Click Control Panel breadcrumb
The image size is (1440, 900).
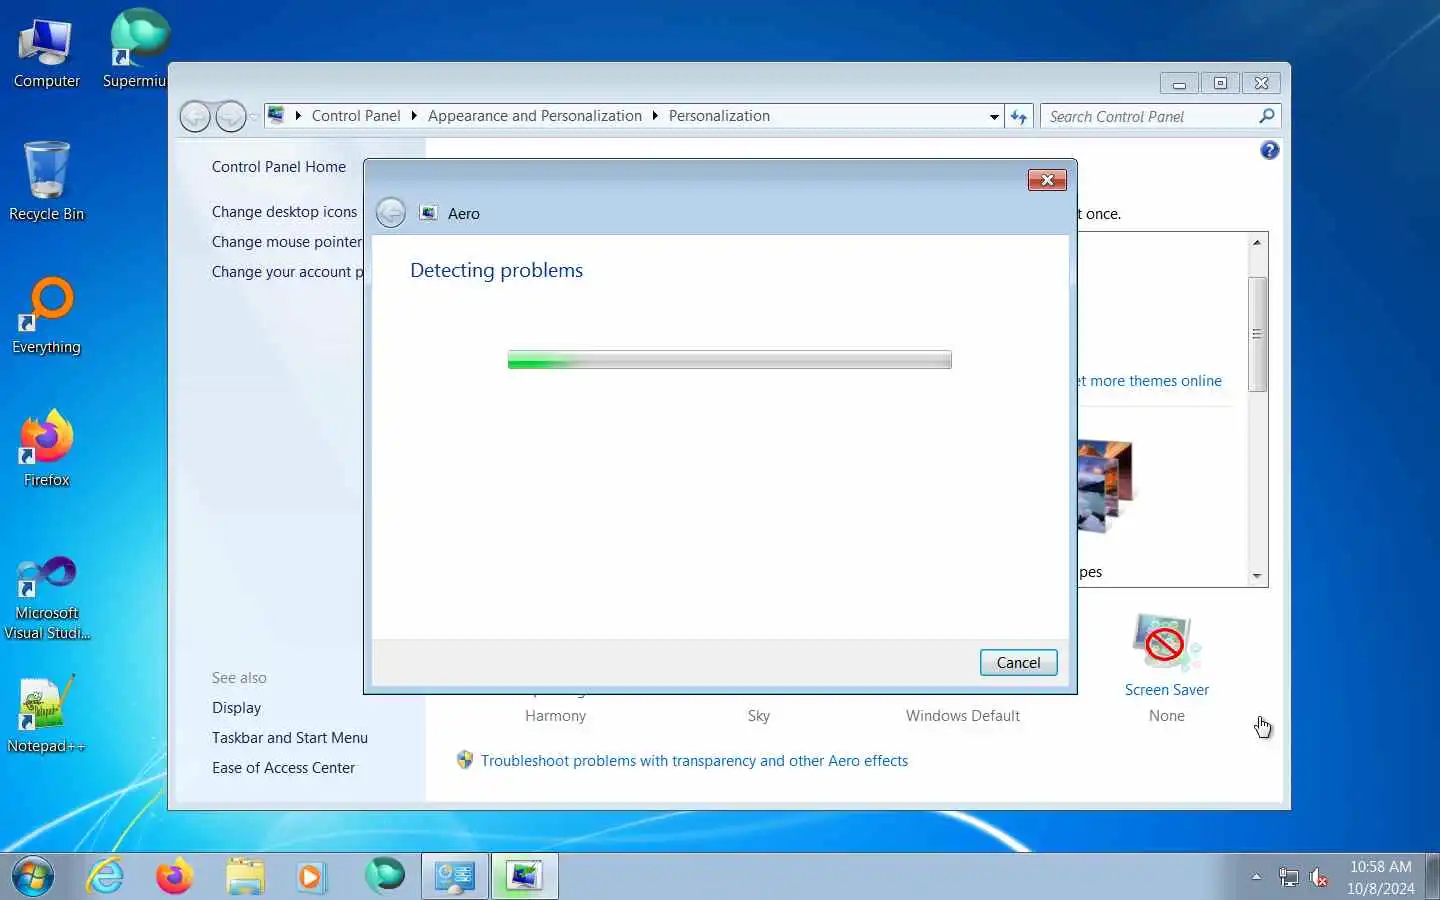[x=356, y=116]
